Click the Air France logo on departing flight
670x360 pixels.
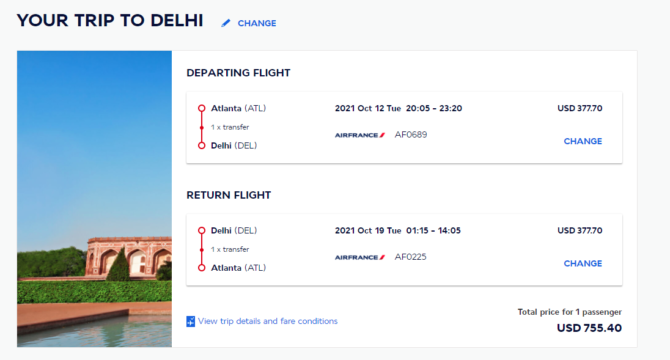point(360,135)
